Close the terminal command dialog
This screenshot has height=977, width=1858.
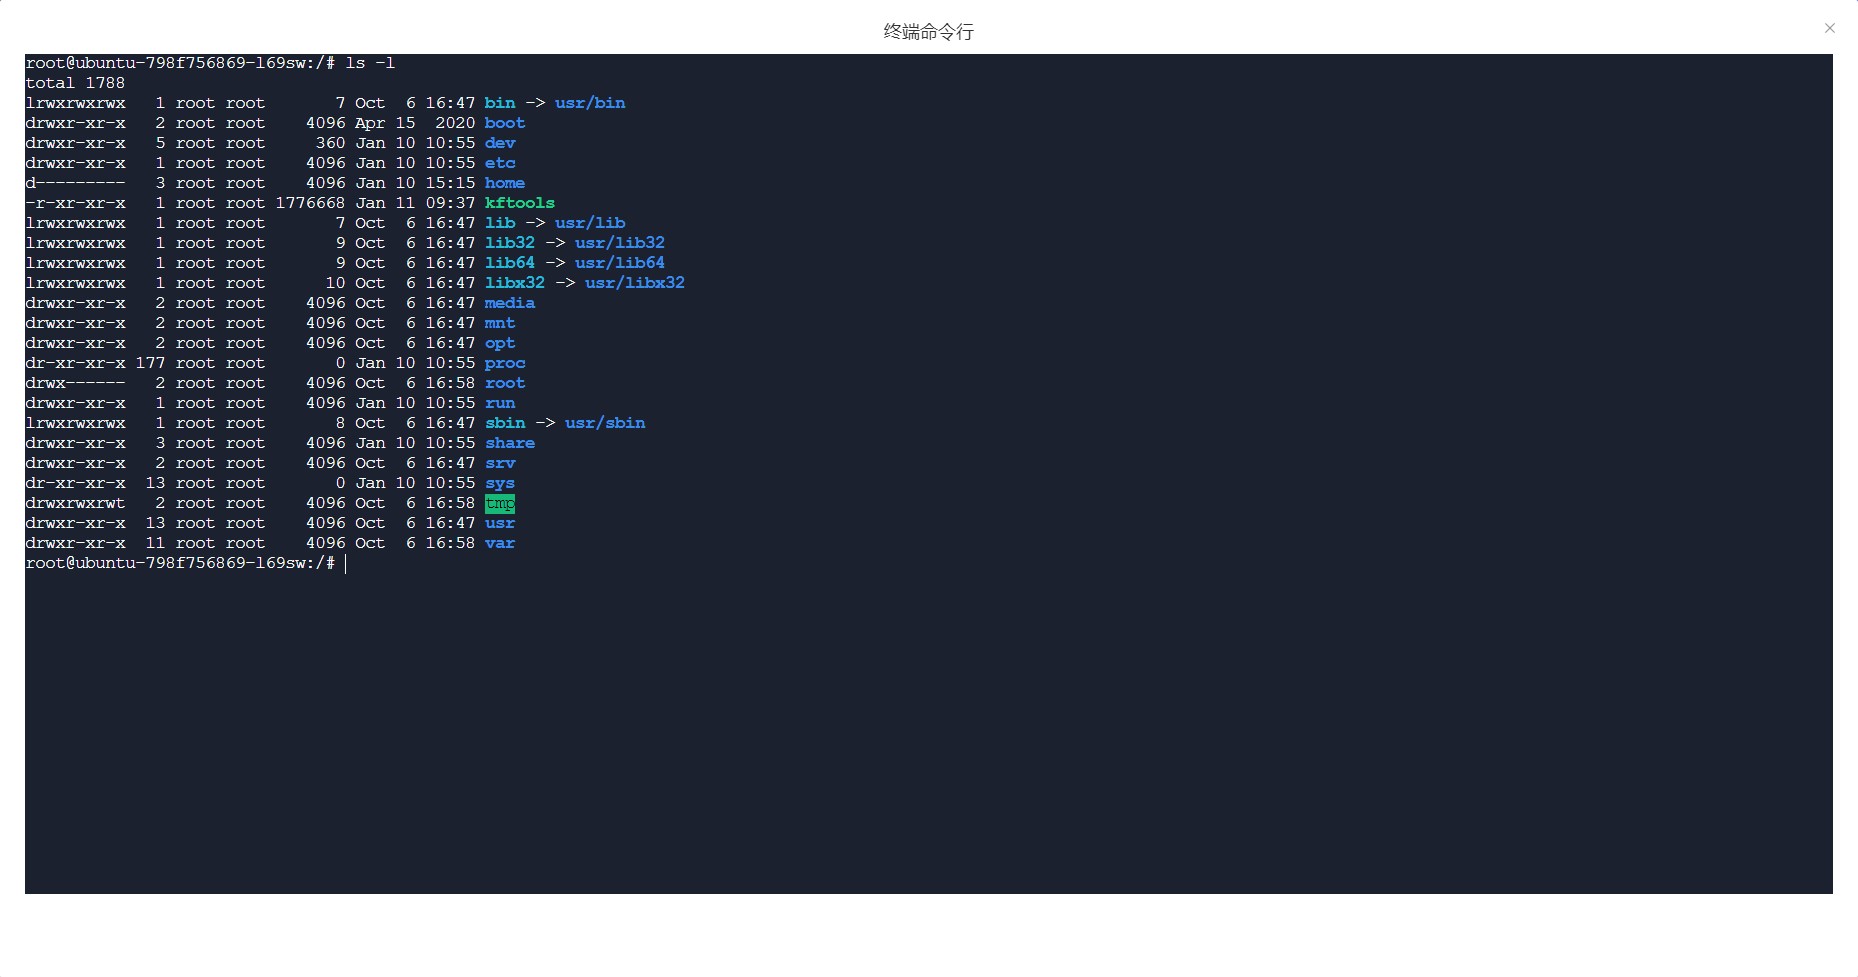click(x=1829, y=28)
